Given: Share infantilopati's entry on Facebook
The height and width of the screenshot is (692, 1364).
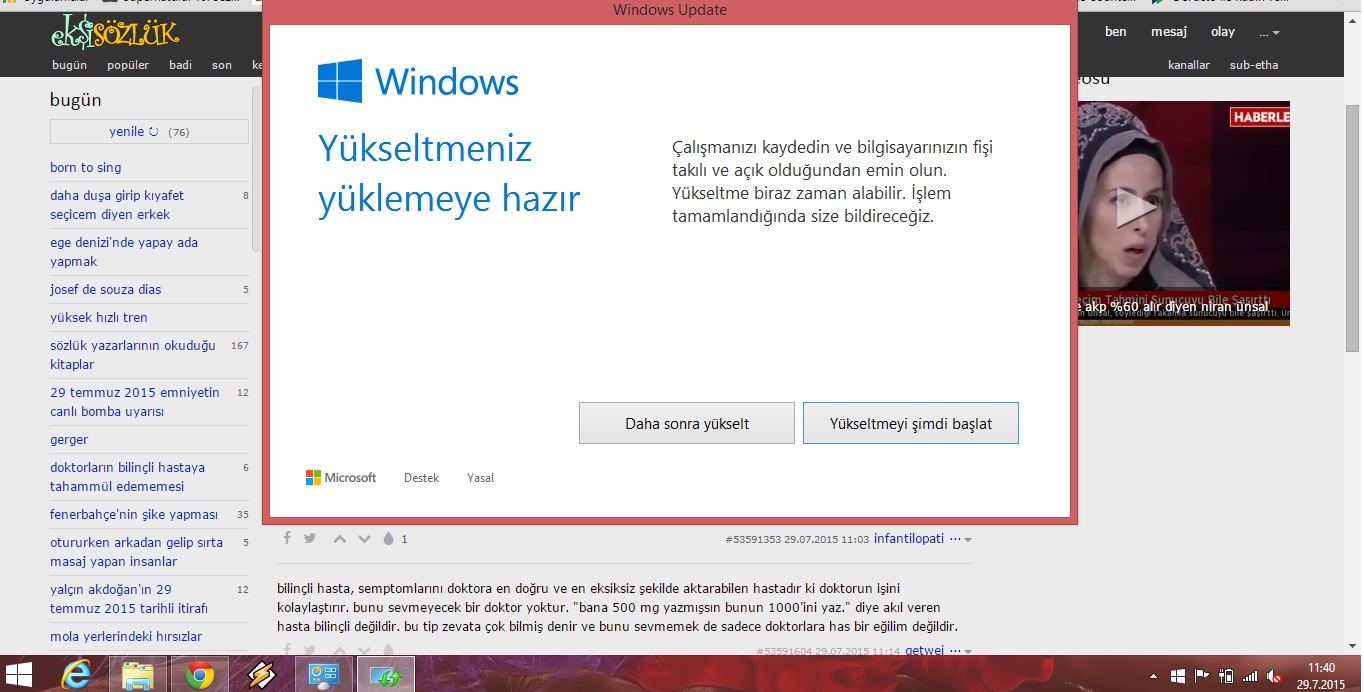Looking at the screenshot, I should [287, 539].
